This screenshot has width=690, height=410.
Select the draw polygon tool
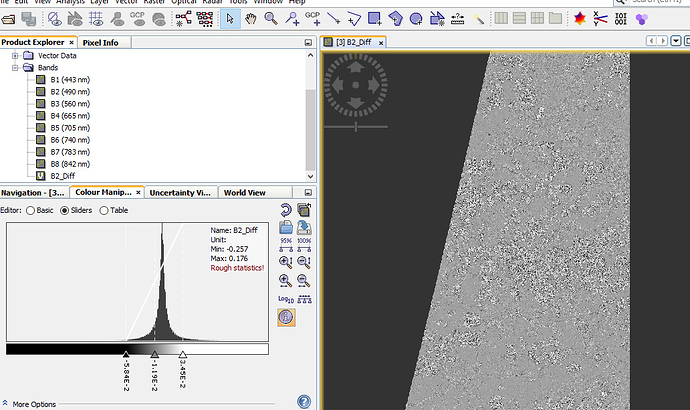[395, 19]
